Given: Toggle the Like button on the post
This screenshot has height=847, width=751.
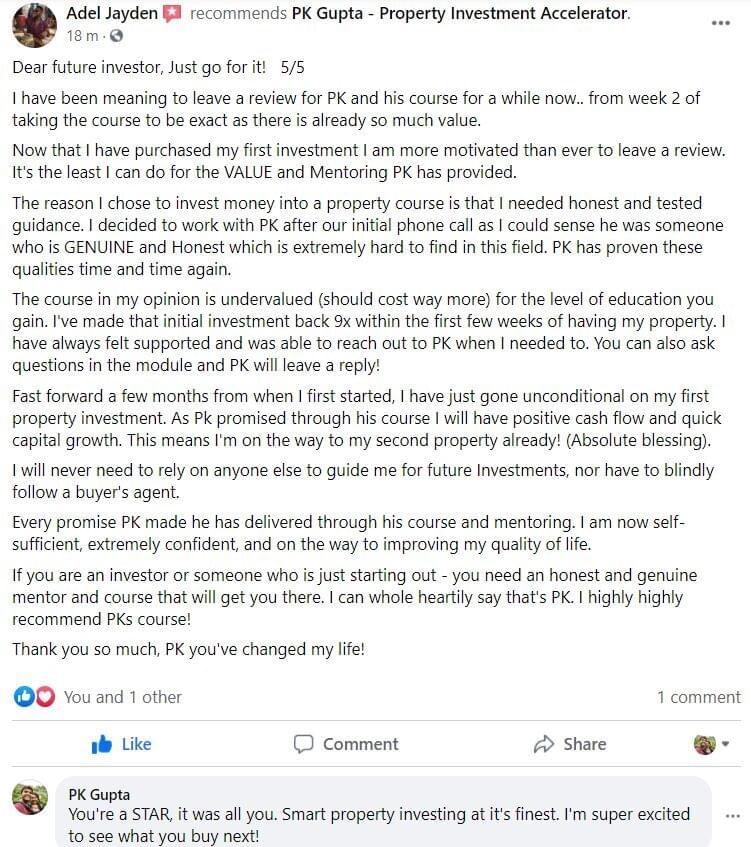Looking at the screenshot, I should [x=121, y=744].
